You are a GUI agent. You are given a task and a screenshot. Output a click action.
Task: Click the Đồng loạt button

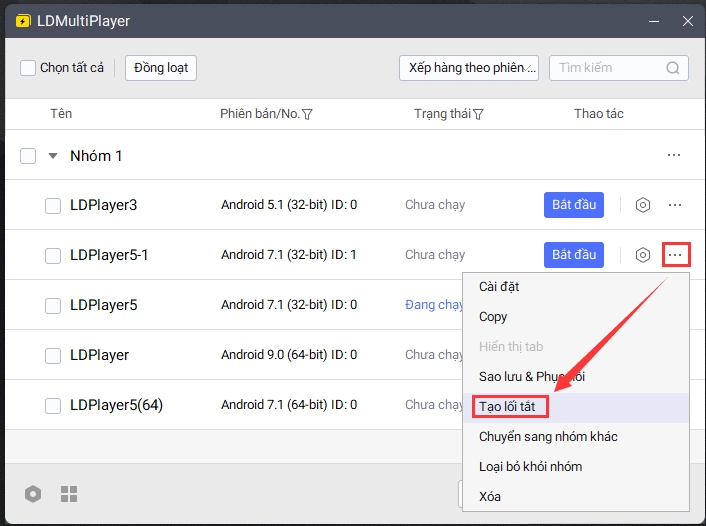(x=161, y=68)
